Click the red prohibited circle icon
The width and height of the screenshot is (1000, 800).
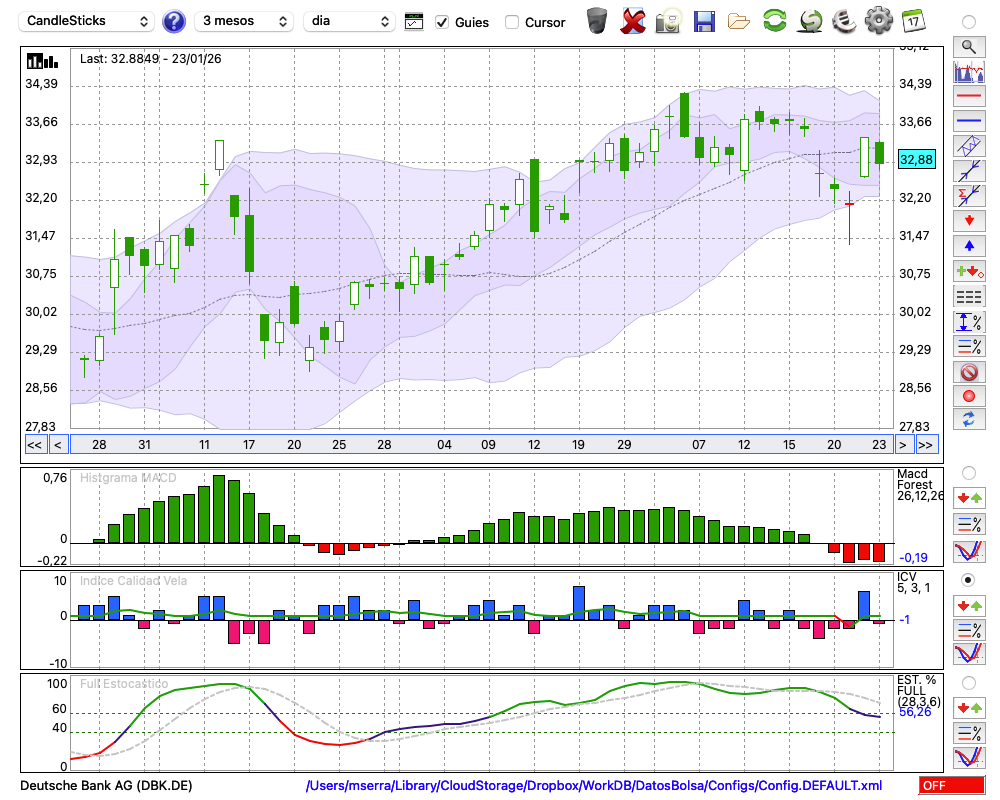(968, 372)
